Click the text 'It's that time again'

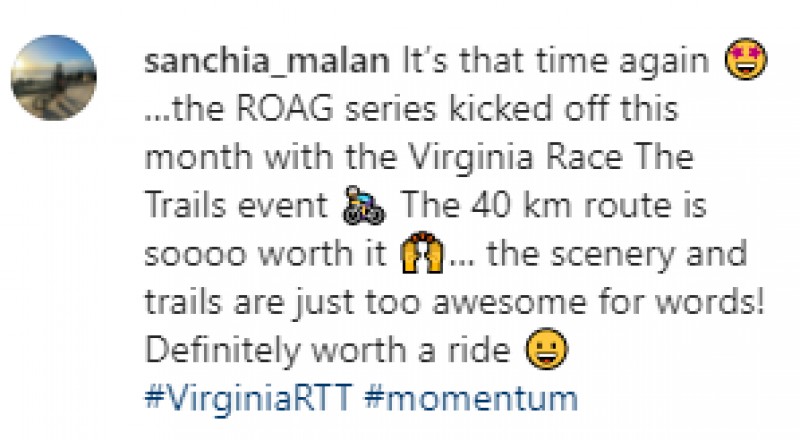tap(556, 61)
